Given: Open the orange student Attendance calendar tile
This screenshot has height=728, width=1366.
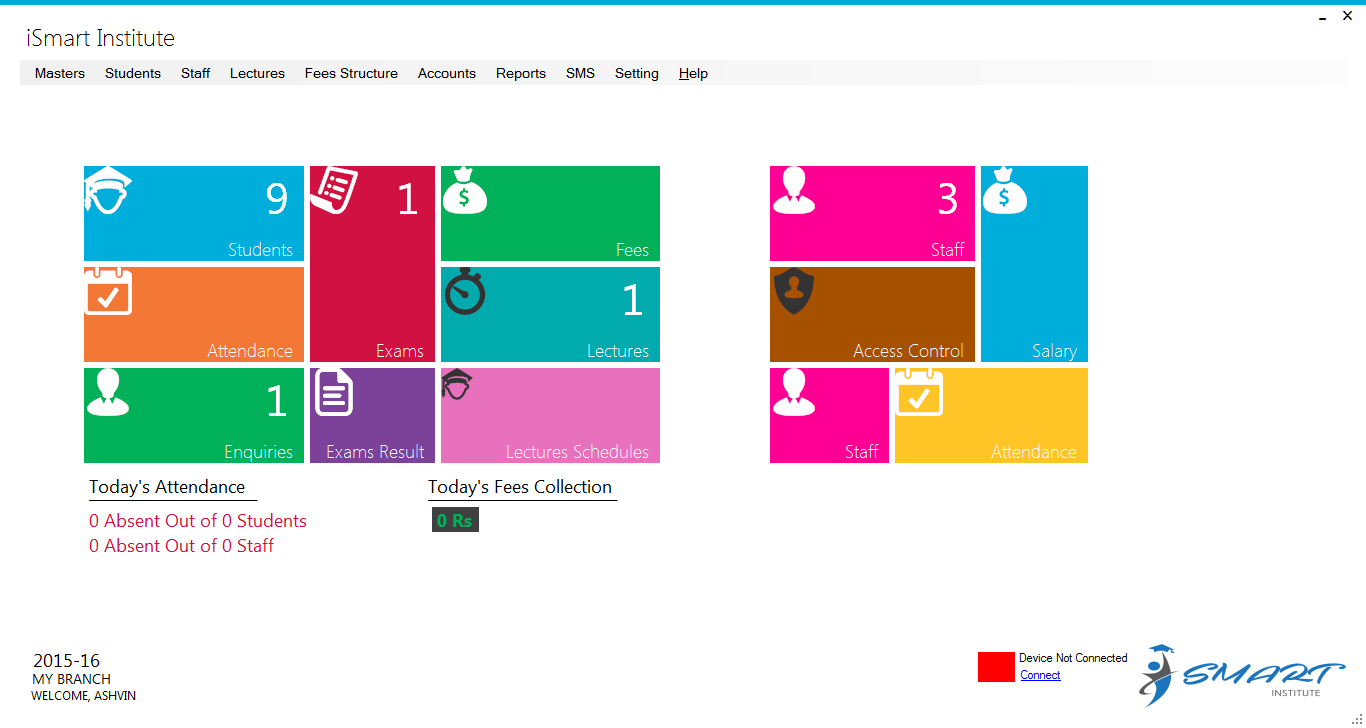Looking at the screenshot, I should (x=193, y=314).
